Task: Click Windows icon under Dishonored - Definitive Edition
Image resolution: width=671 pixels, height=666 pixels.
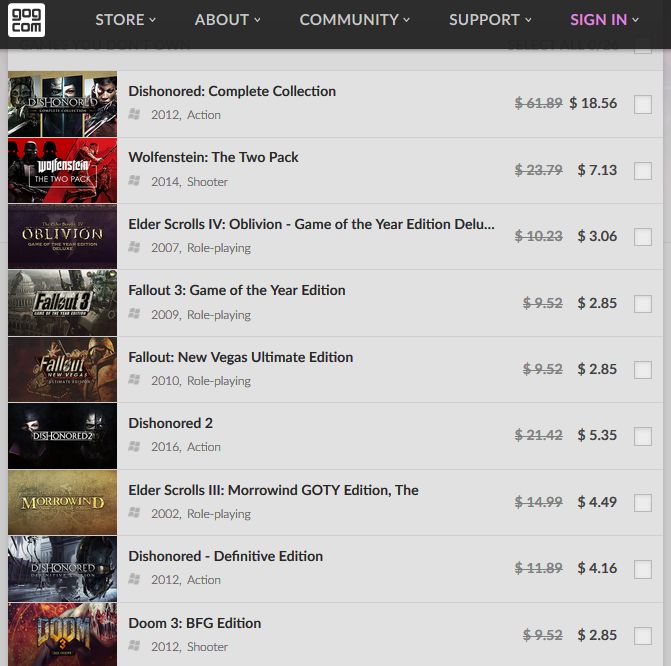Action: tap(134, 579)
